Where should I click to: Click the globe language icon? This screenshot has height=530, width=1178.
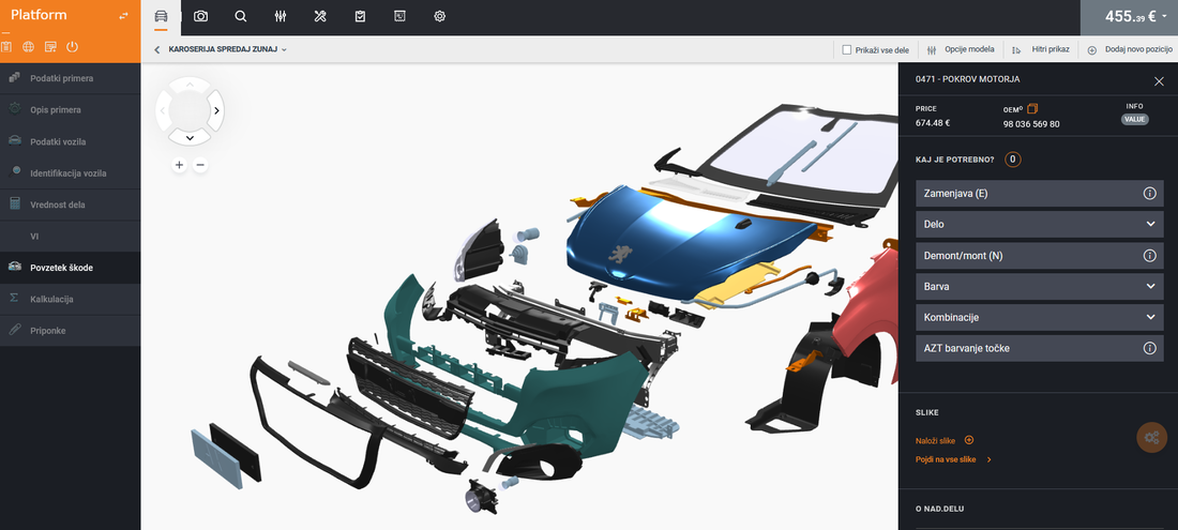point(28,47)
